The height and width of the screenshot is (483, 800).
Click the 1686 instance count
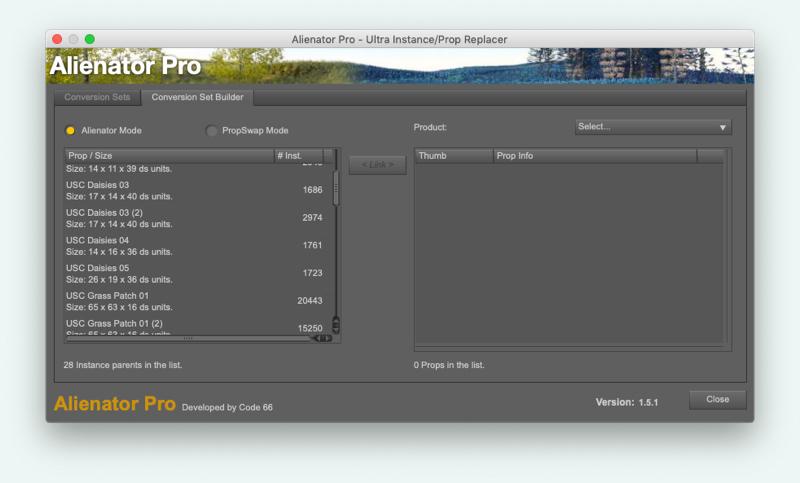click(x=312, y=190)
